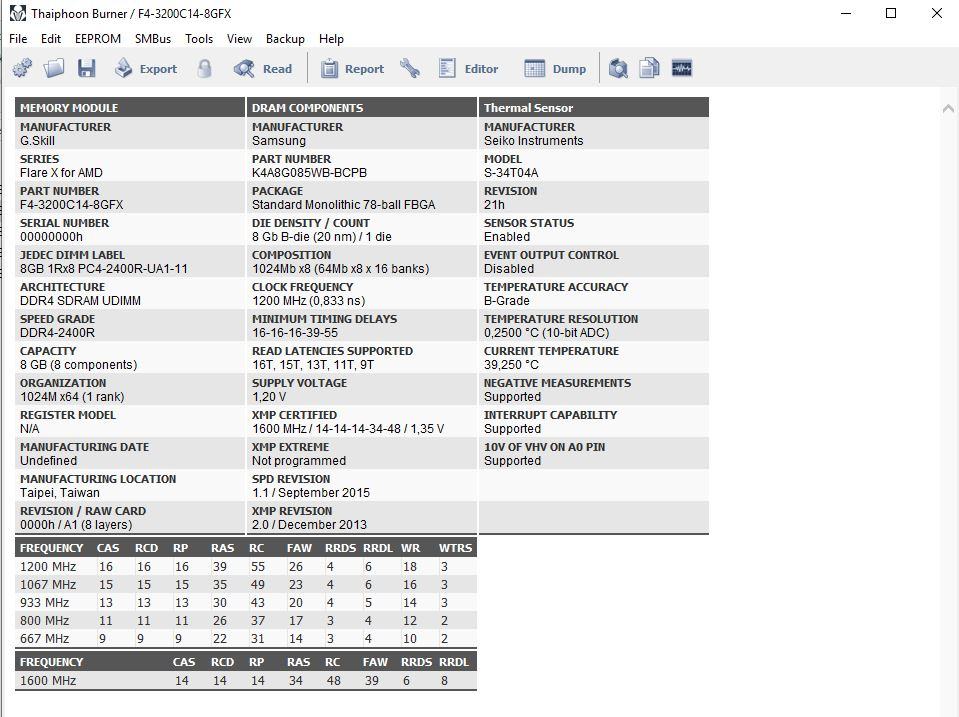This screenshot has width=959, height=717.
Task: Click the padlock write-protection icon
Action: (x=204, y=69)
